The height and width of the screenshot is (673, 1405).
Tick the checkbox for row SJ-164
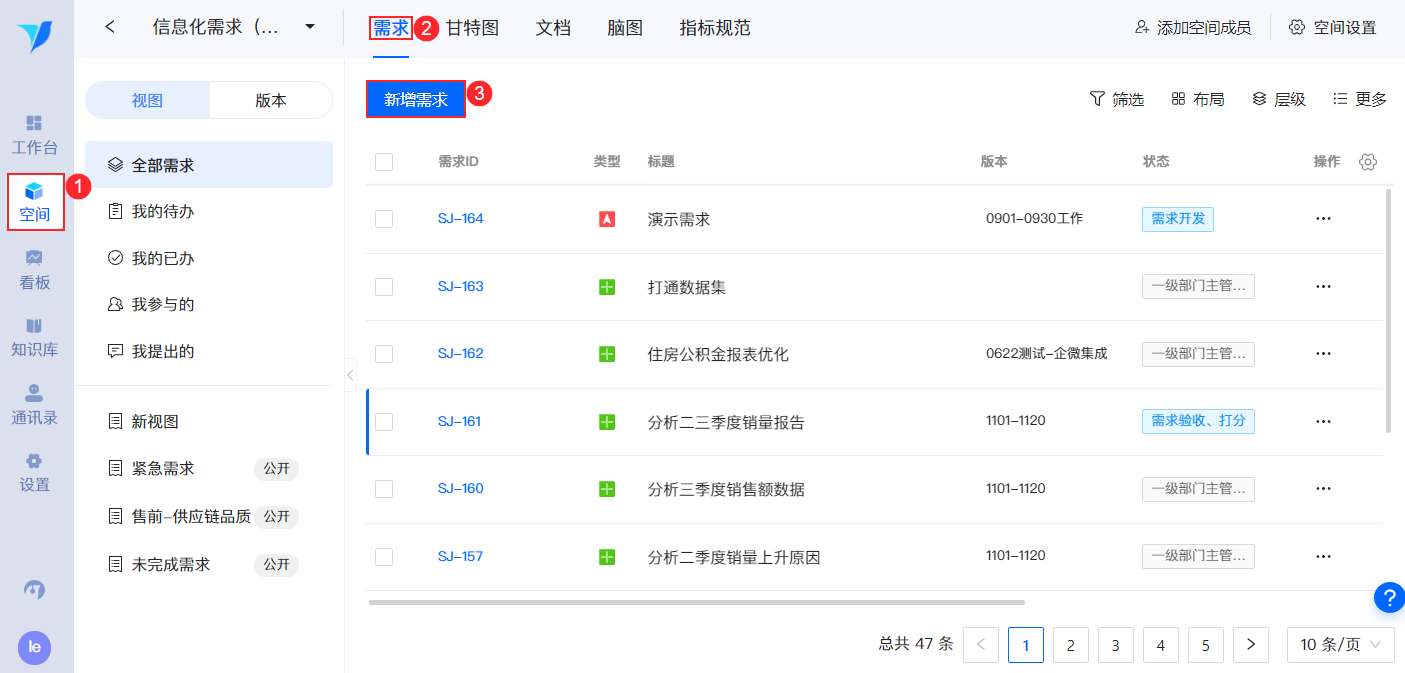[384, 219]
